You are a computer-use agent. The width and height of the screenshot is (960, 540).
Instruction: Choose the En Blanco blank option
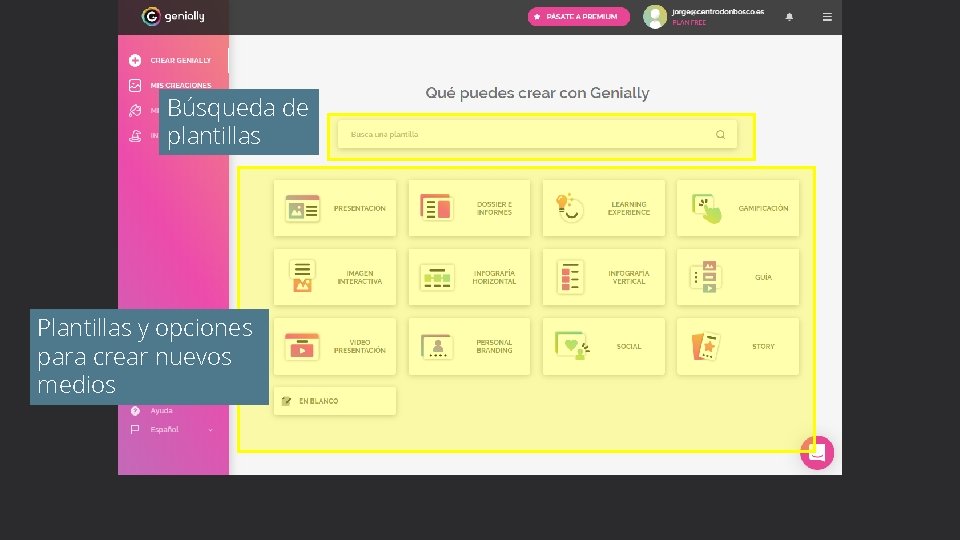click(x=335, y=401)
